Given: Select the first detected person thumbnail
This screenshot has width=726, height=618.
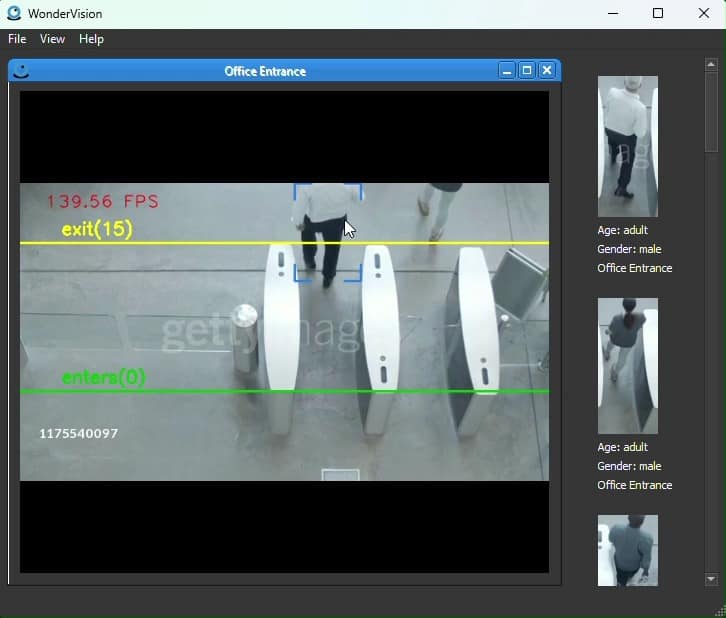Looking at the screenshot, I should click(627, 146).
